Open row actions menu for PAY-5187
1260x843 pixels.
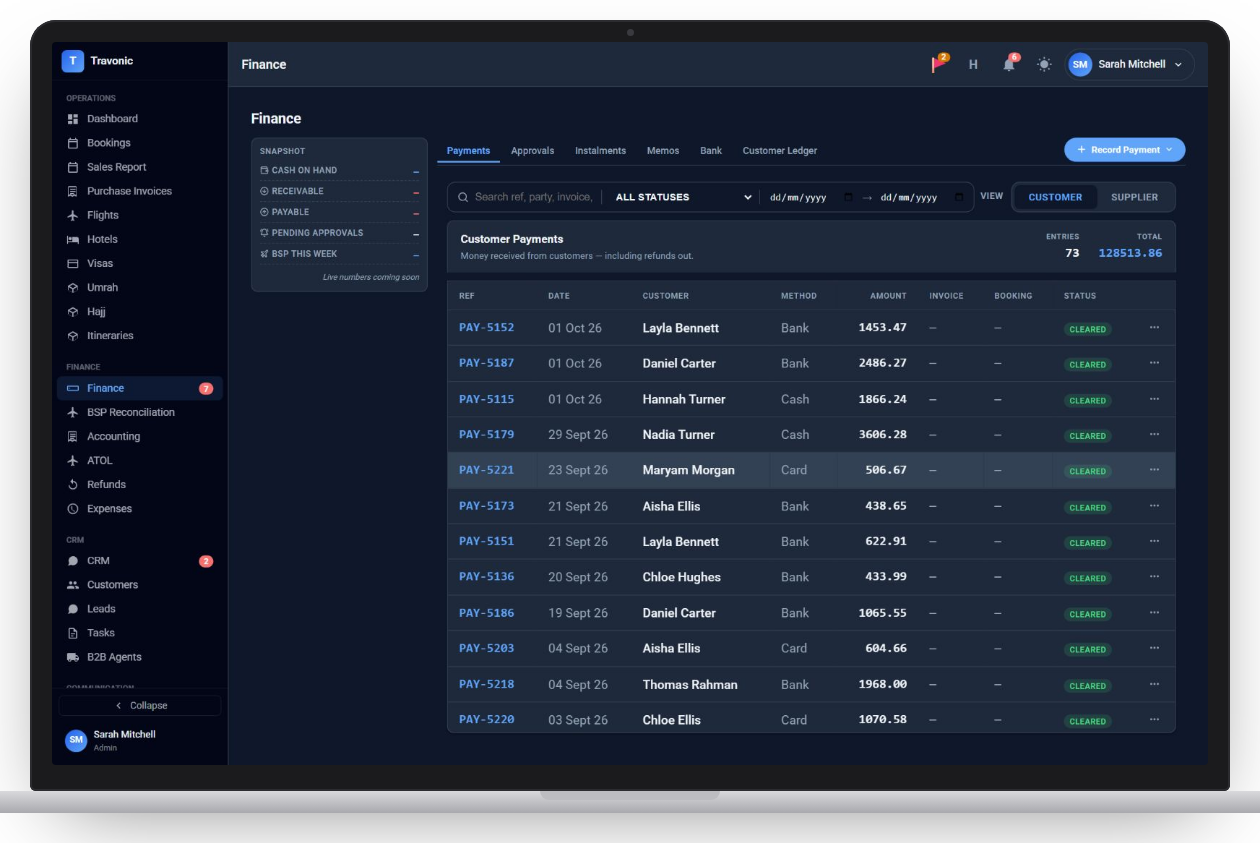point(1154,363)
